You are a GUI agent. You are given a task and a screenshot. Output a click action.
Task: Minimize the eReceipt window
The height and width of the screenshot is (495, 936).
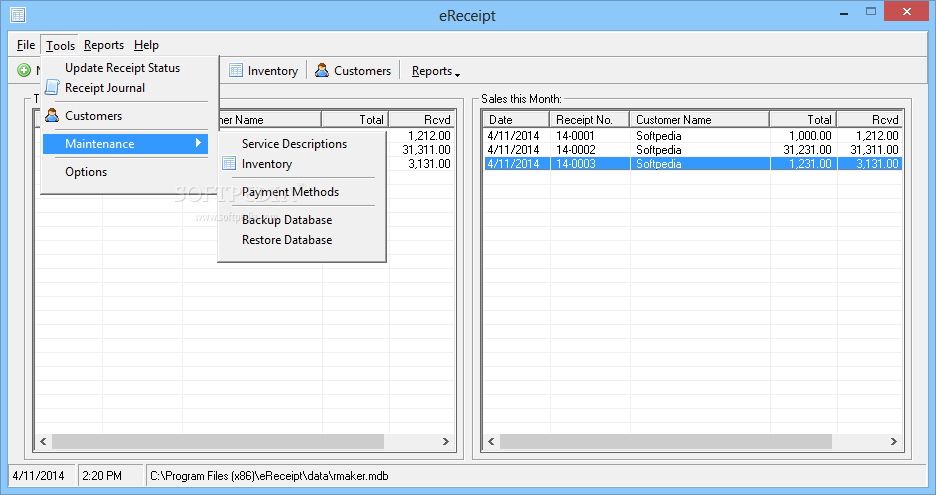[x=843, y=13]
